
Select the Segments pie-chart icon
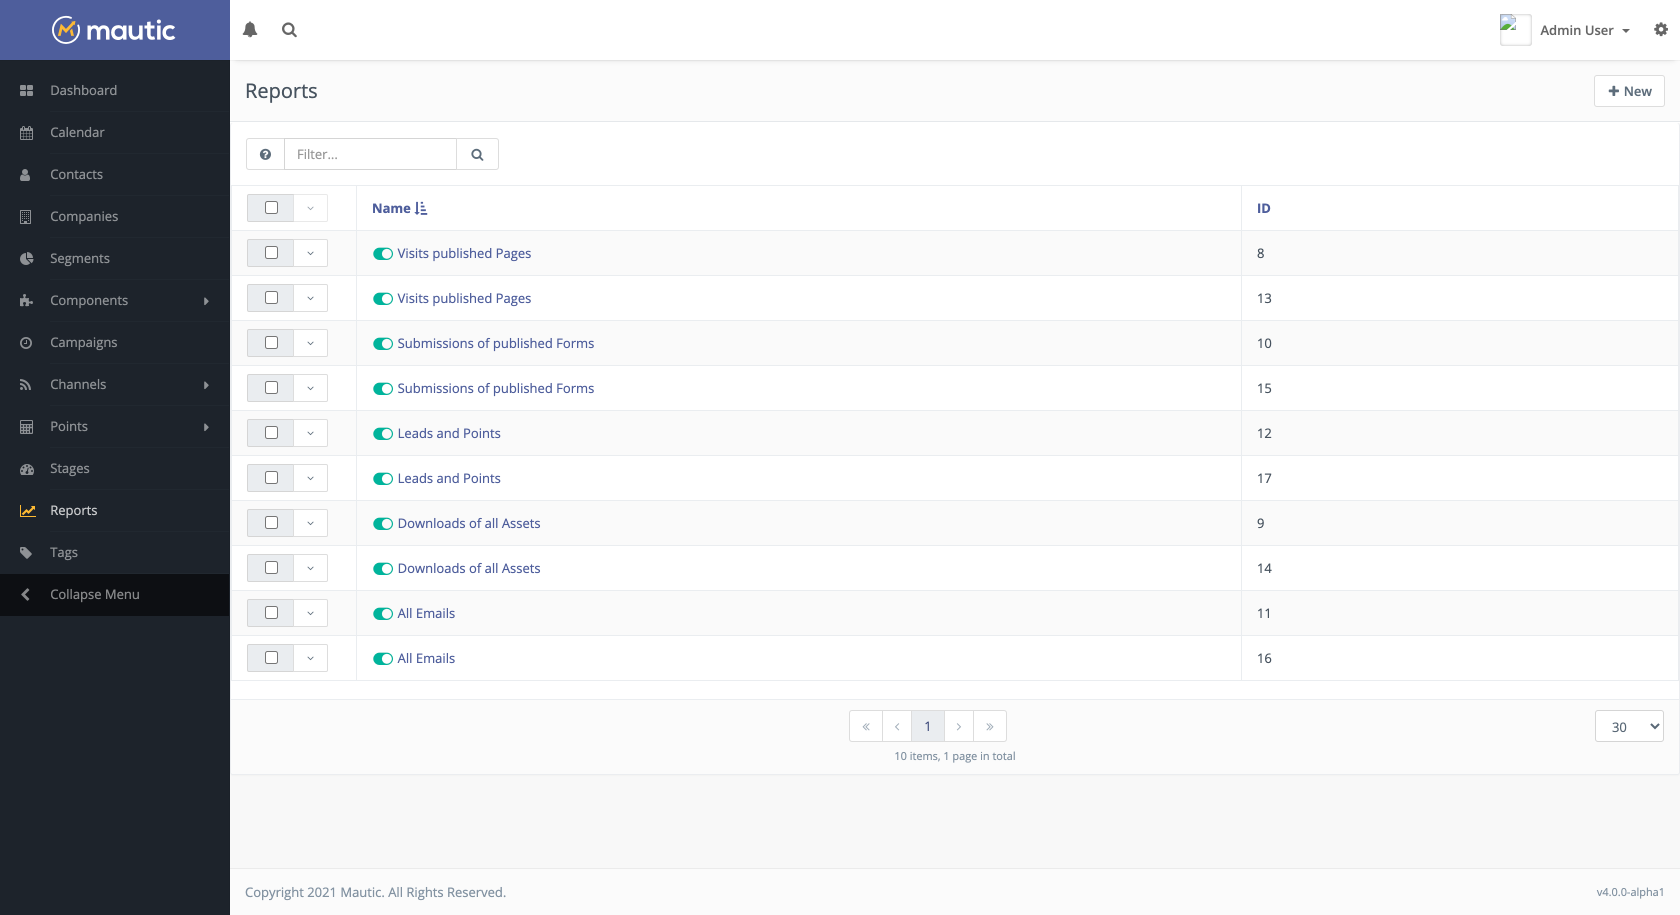coord(25,258)
